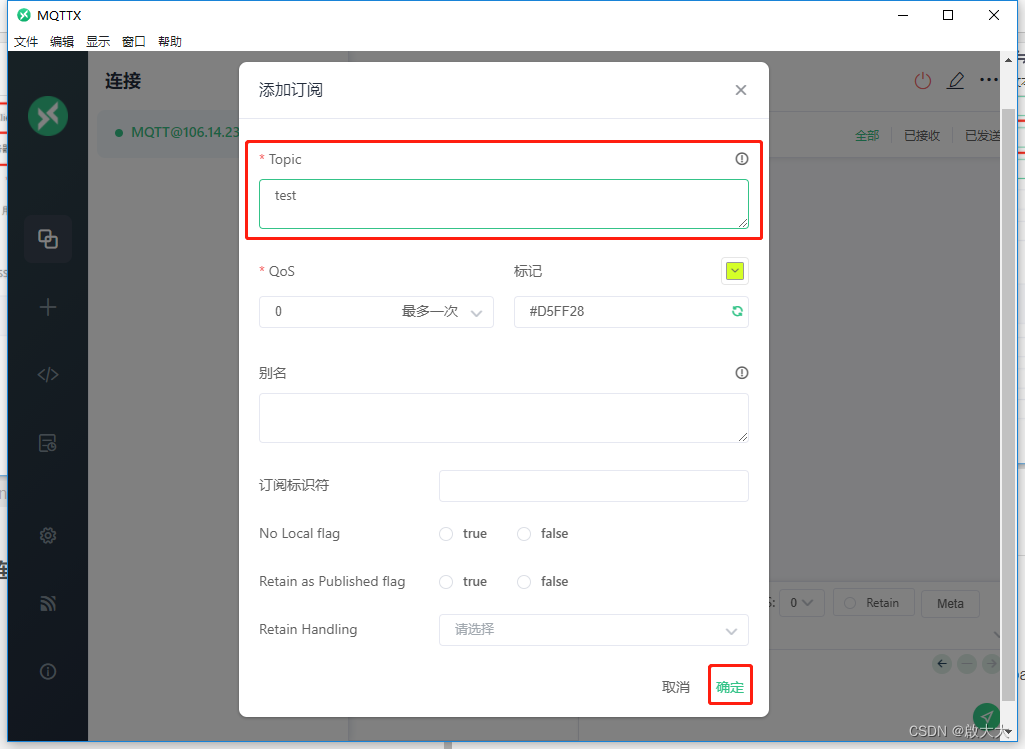Viewport: 1025px width, 749px height.
Task: Open the Log panel icon in sidebar
Action: 47,442
